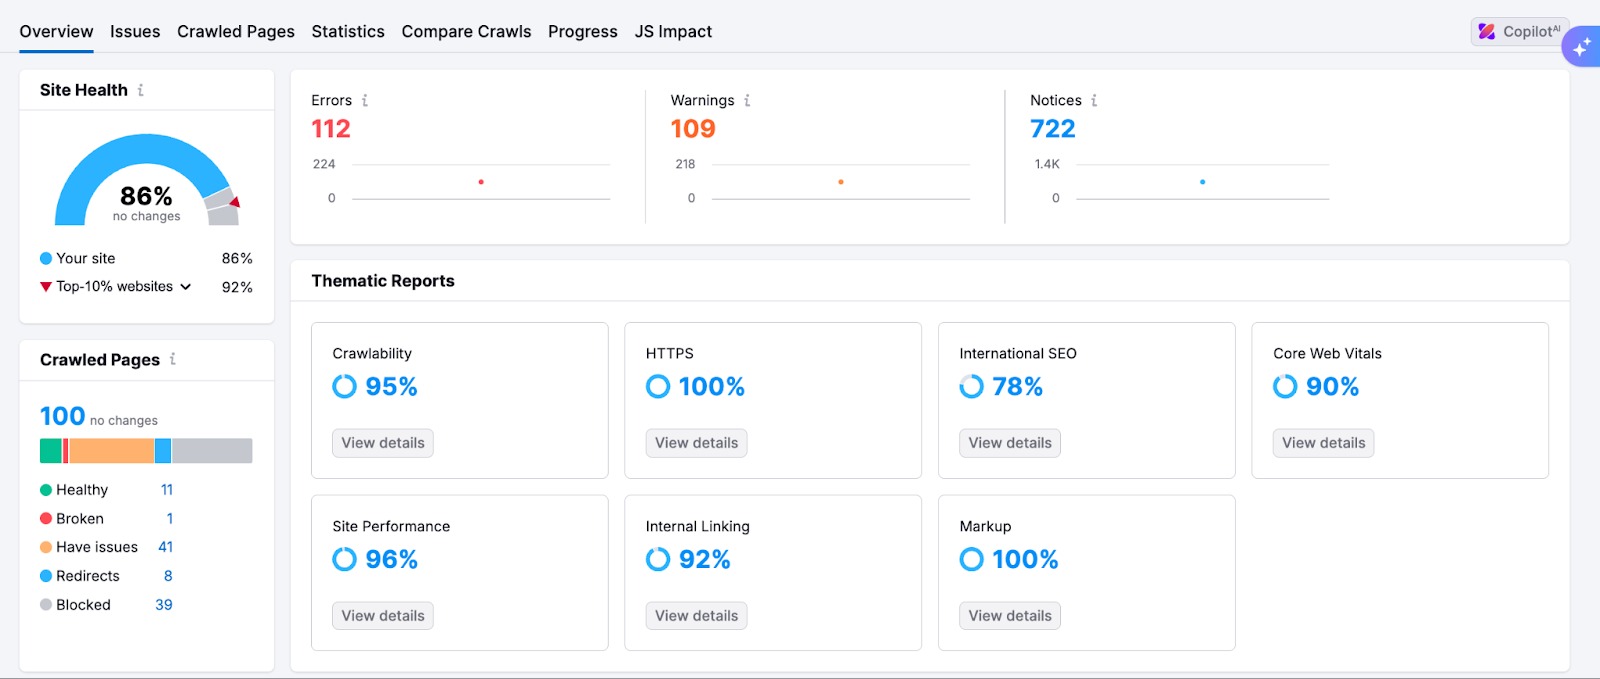This screenshot has height=679, width=1600.
Task: Click the blue data point on Notices chart
Action: (1202, 182)
